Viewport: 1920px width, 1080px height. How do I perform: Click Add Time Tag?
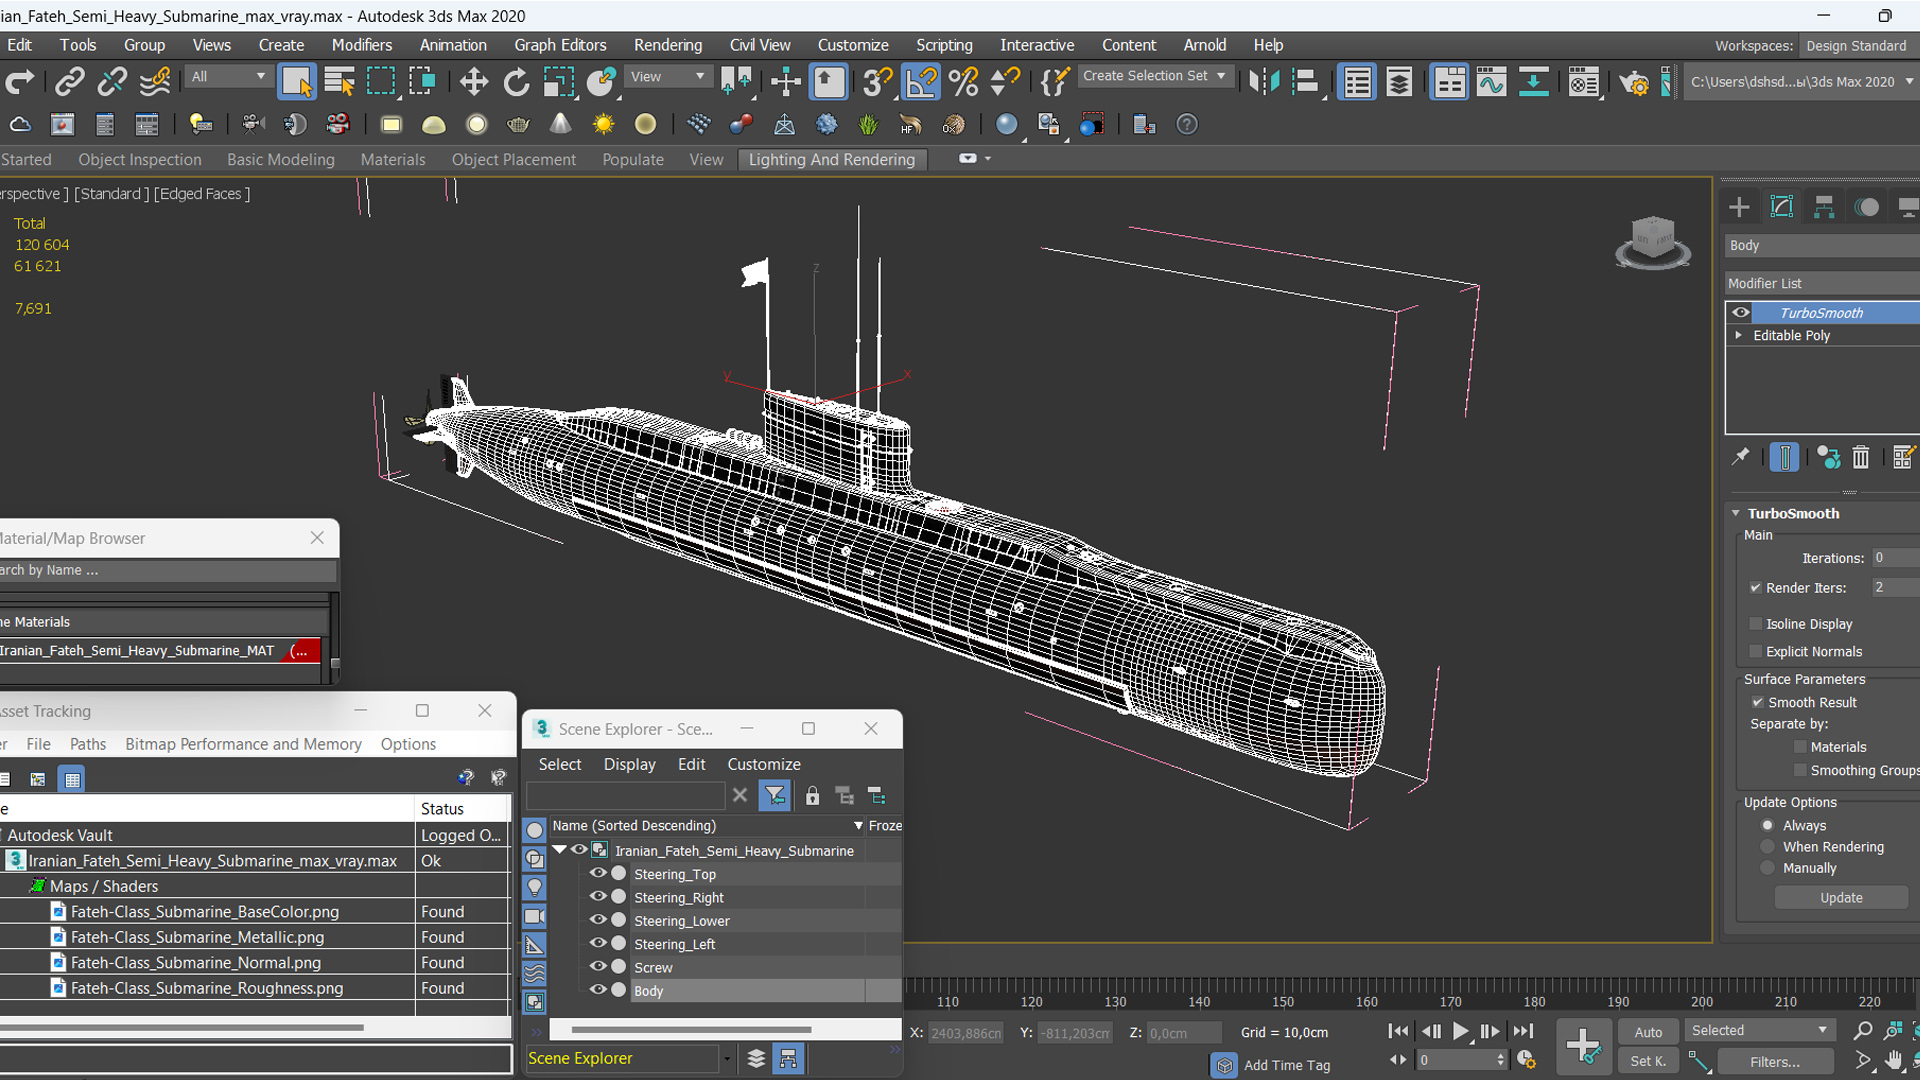pyautogui.click(x=1286, y=1065)
